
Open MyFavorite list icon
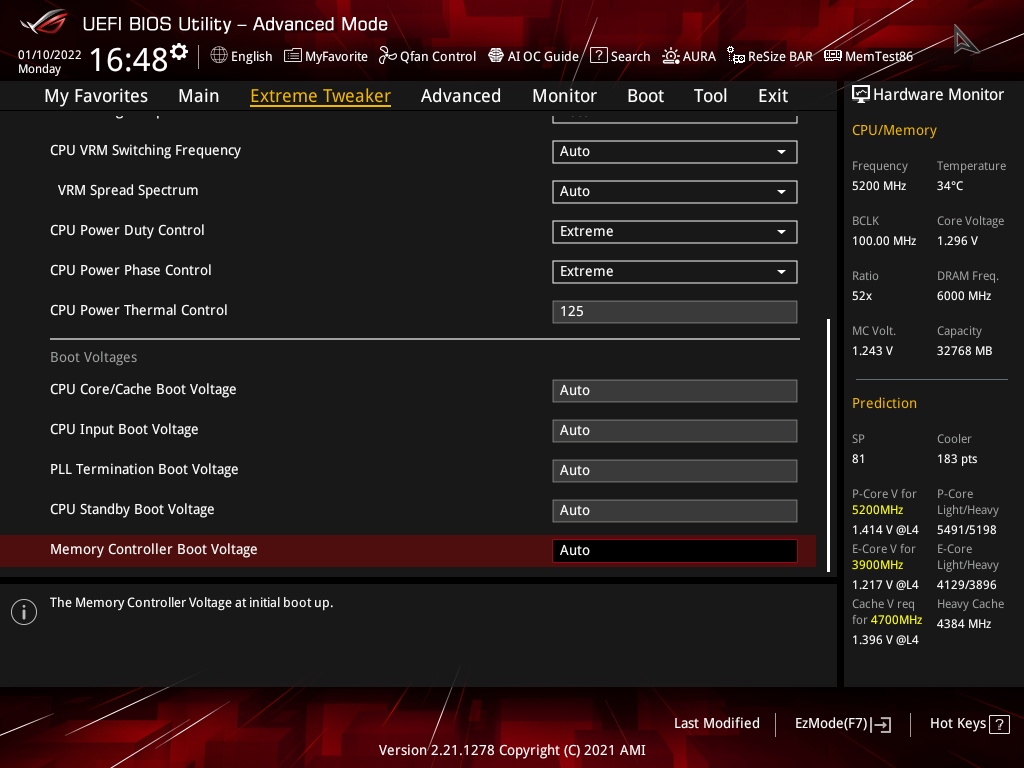[293, 56]
